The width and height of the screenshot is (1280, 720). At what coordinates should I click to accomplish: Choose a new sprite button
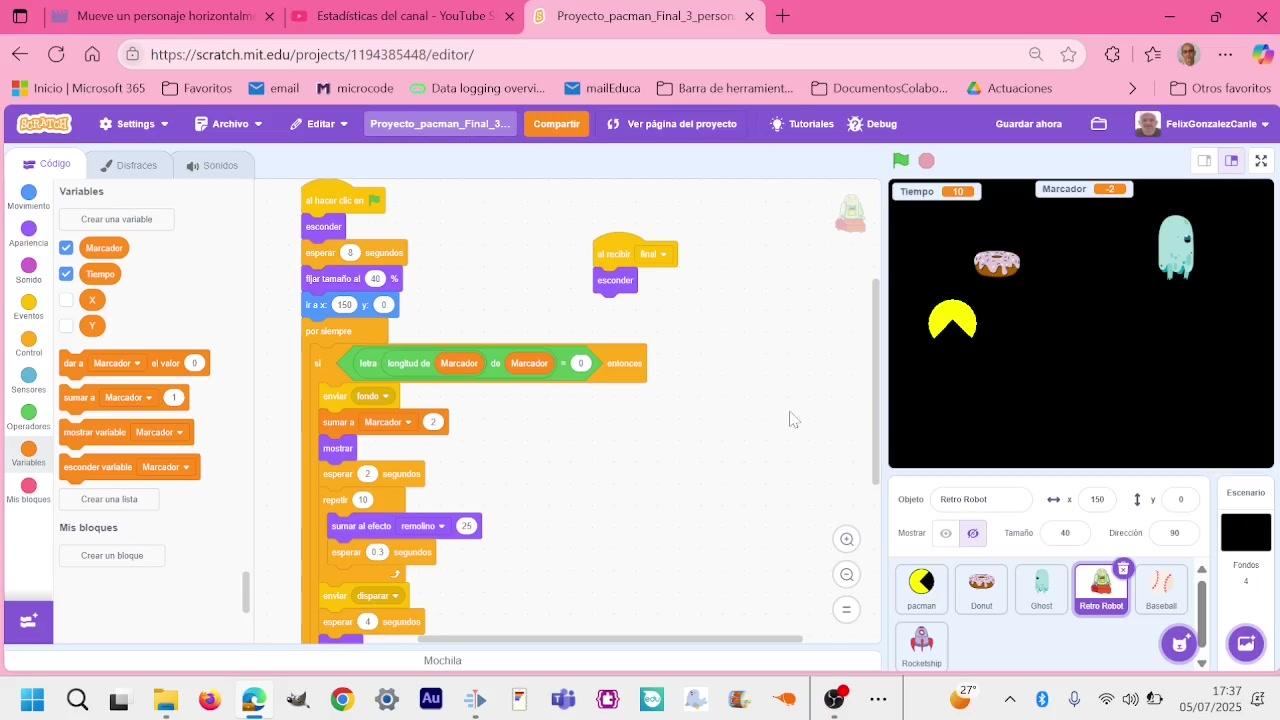1180,643
